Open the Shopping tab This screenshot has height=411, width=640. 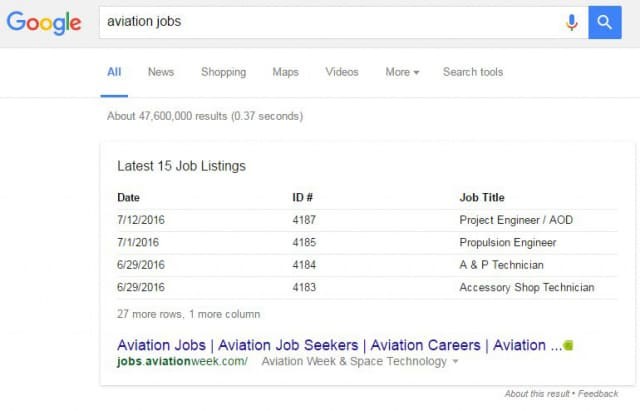pos(223,72)
